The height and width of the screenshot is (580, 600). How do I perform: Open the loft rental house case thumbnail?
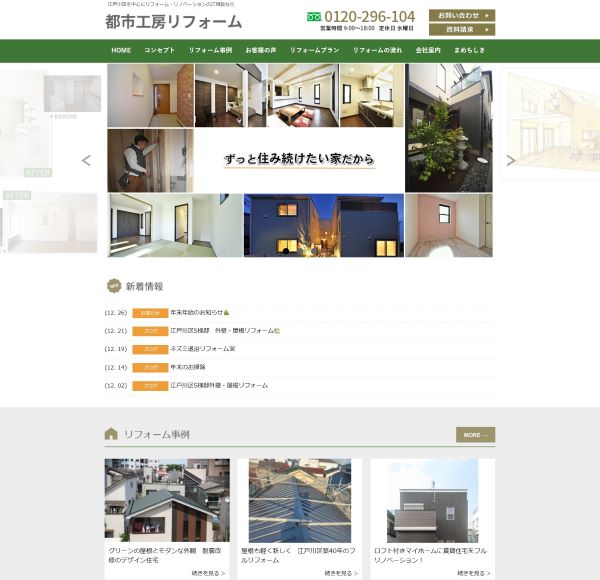click(432, 500)
